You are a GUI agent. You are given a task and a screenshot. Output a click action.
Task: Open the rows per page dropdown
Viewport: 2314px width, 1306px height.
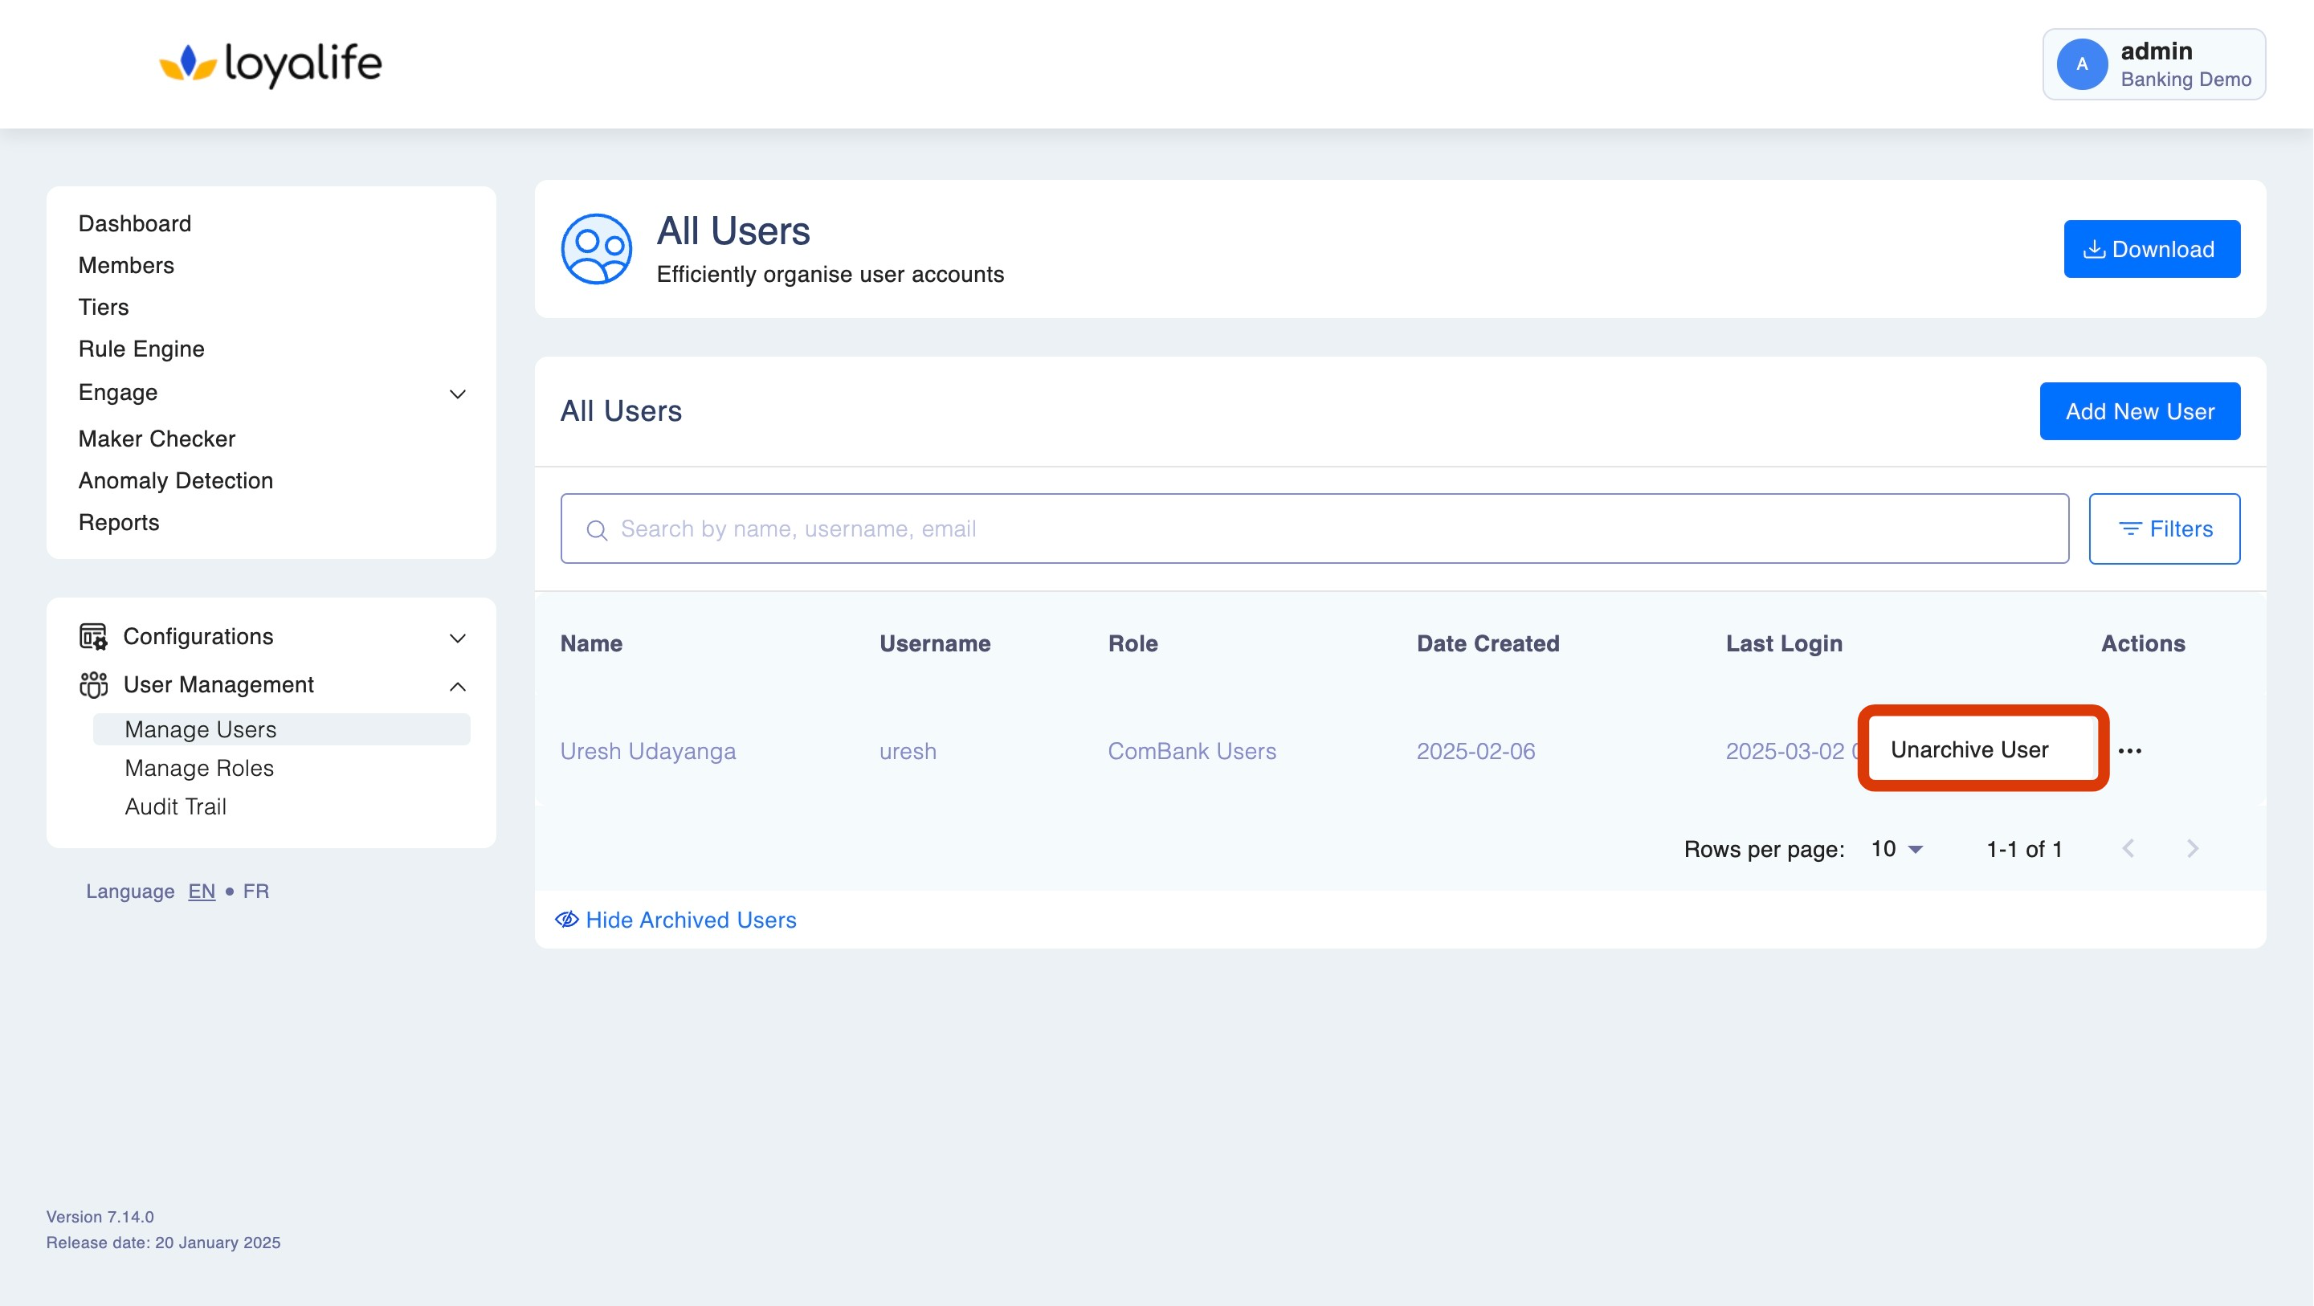(x=1896, y=849)
